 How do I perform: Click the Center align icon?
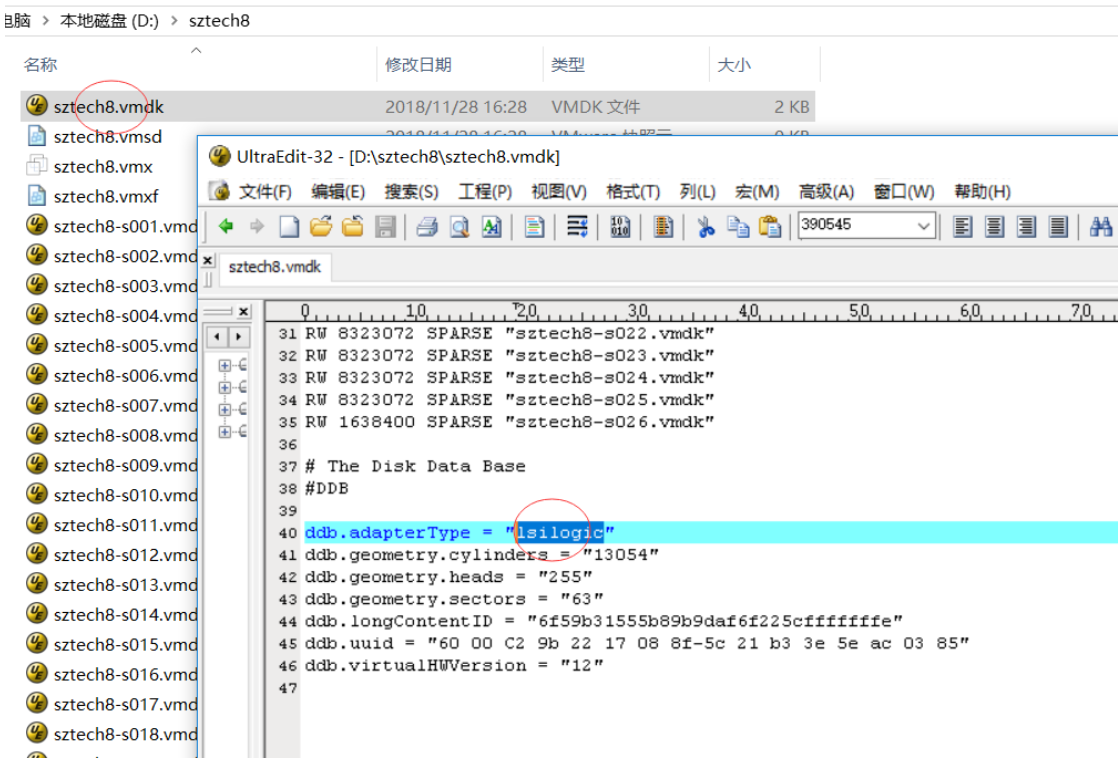994,227
